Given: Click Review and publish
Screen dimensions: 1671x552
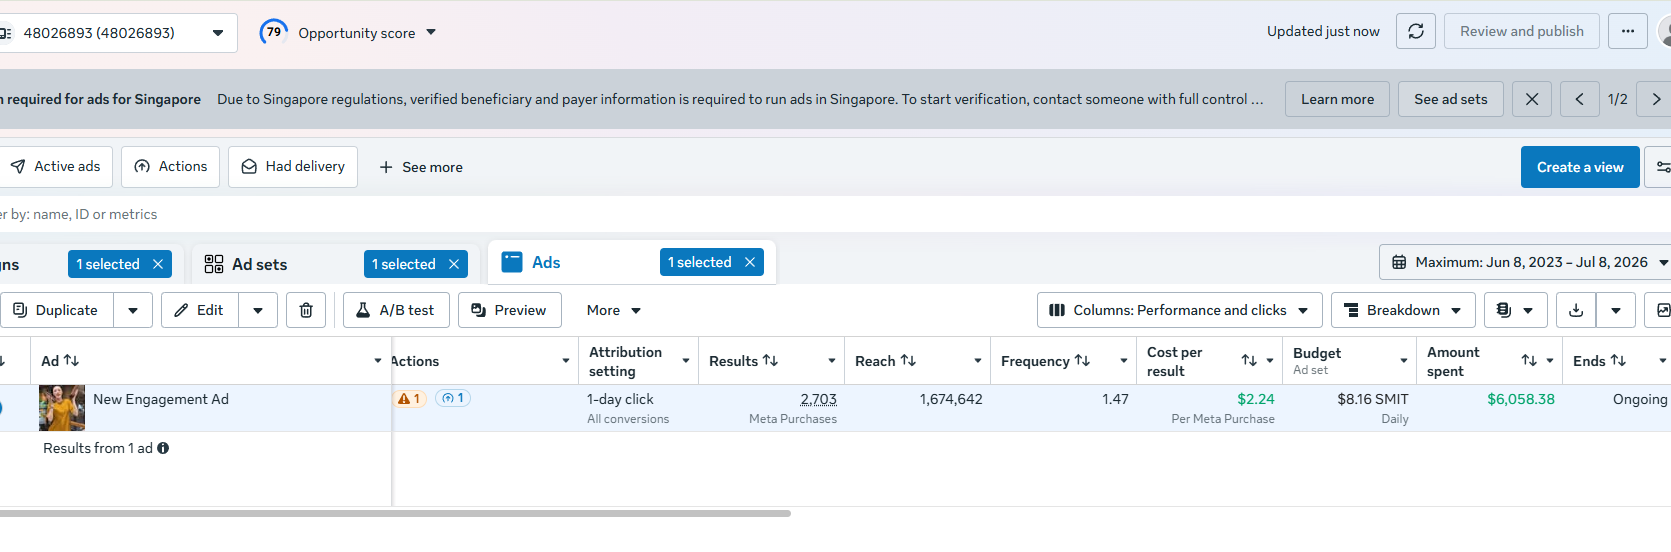Looking at the screenshot, I should pyautogui.click(x=1521, y=31).
